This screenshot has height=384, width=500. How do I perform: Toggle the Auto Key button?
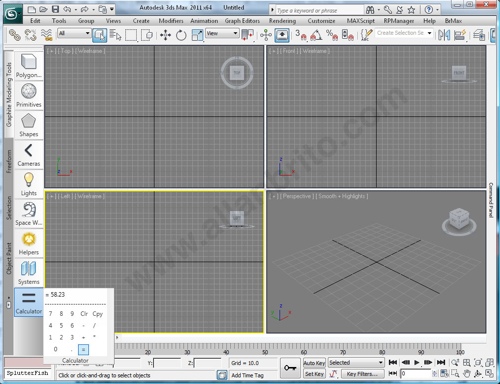[x=314, y=363]
